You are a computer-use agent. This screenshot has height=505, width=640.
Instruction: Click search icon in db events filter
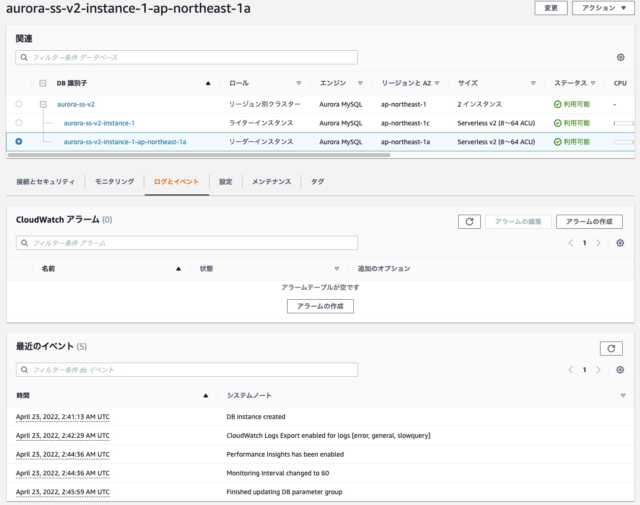(x=24, y=370)
